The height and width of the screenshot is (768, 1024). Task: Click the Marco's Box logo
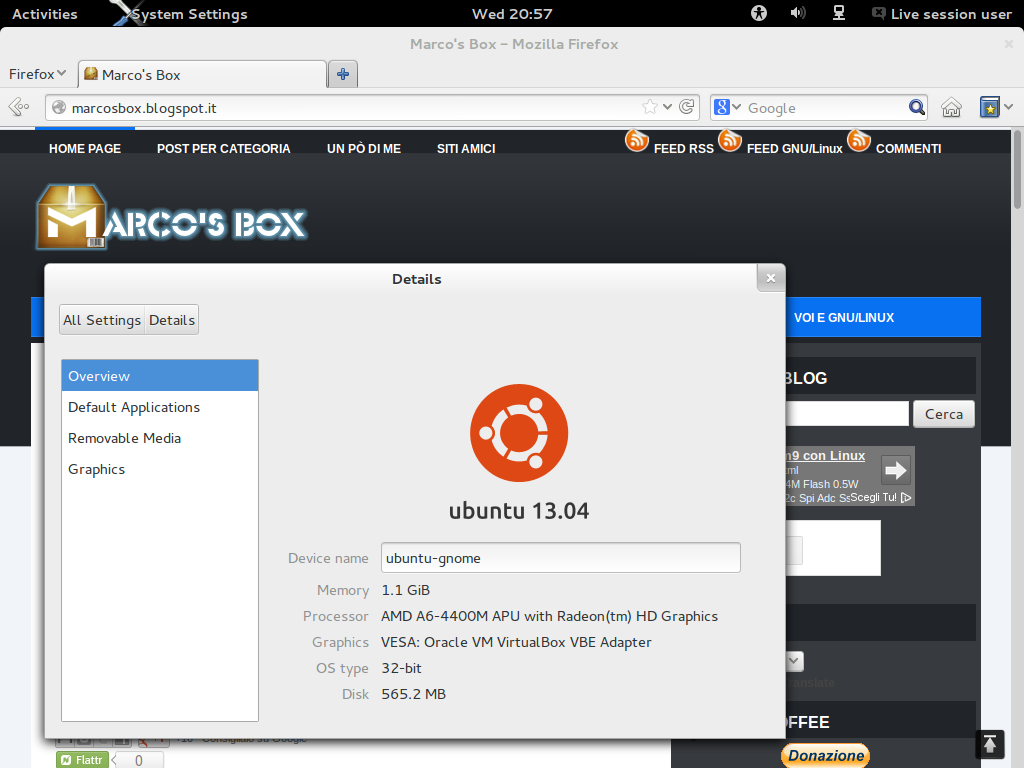coord(171,217)
